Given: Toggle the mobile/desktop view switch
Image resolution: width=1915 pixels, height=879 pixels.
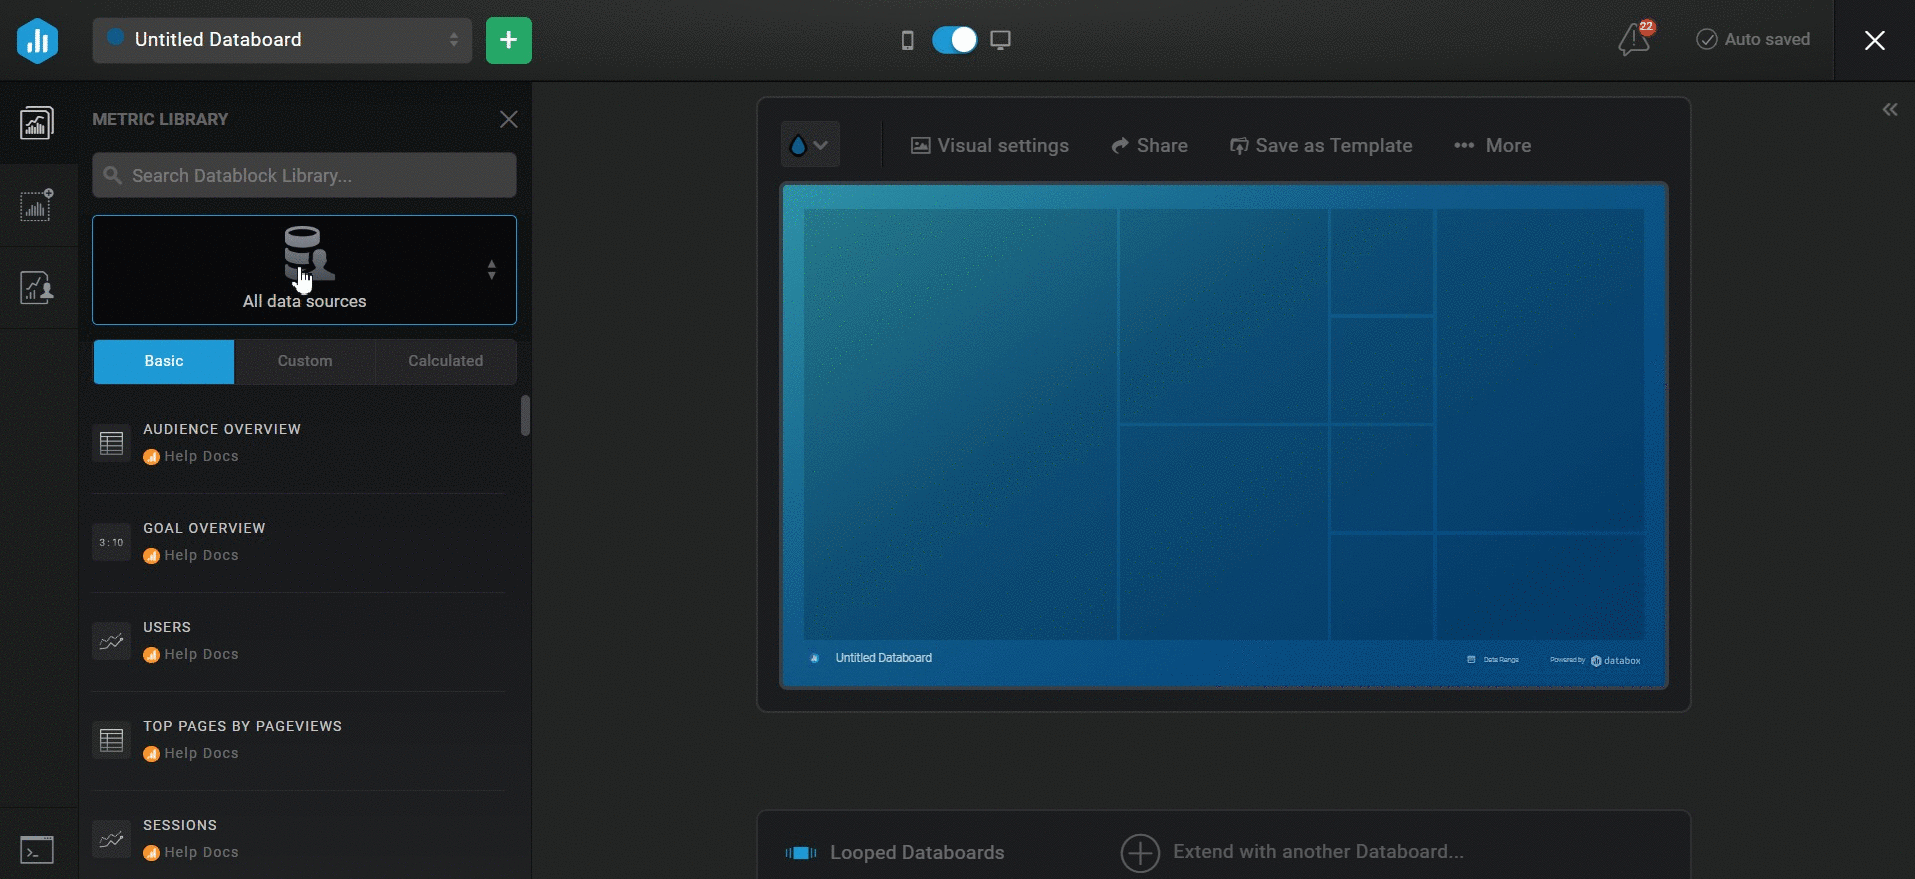Looking at the screenshot, I should [954, 40].
